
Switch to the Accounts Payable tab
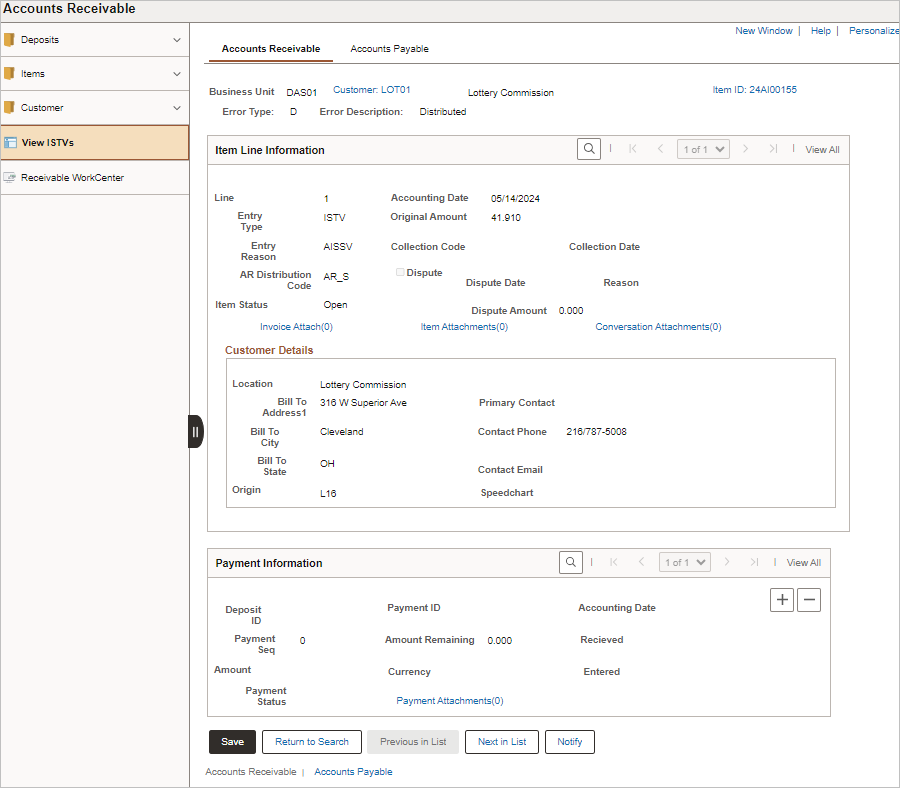click(x=389, y=48)
